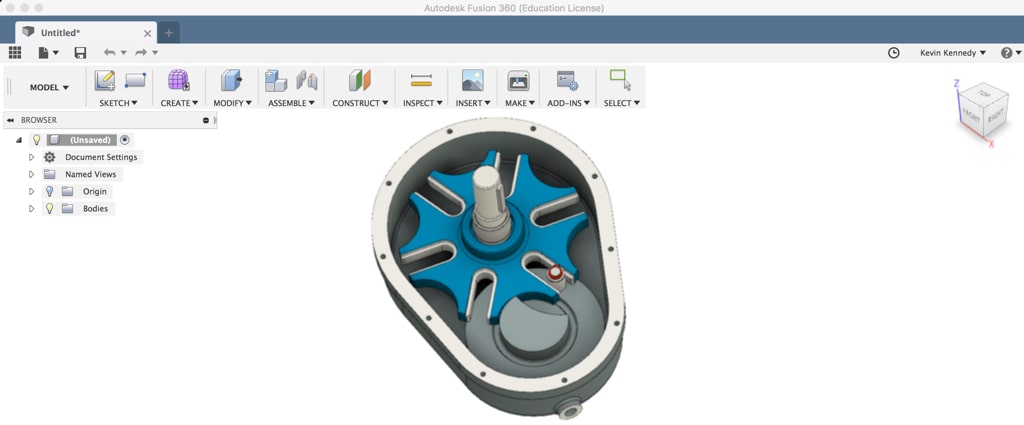The height and width of the screenshot is (425, 1024).
Task: Switch to the Untitled* document tab
Action: 86,33
